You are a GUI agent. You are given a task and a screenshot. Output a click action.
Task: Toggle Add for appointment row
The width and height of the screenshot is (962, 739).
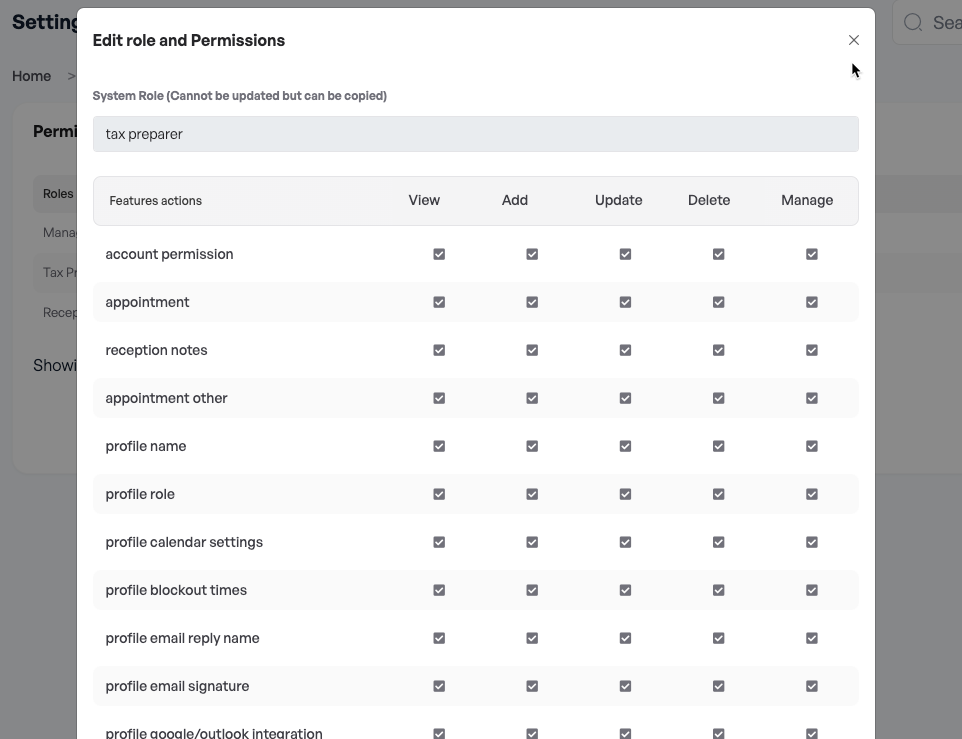(532, 302)
